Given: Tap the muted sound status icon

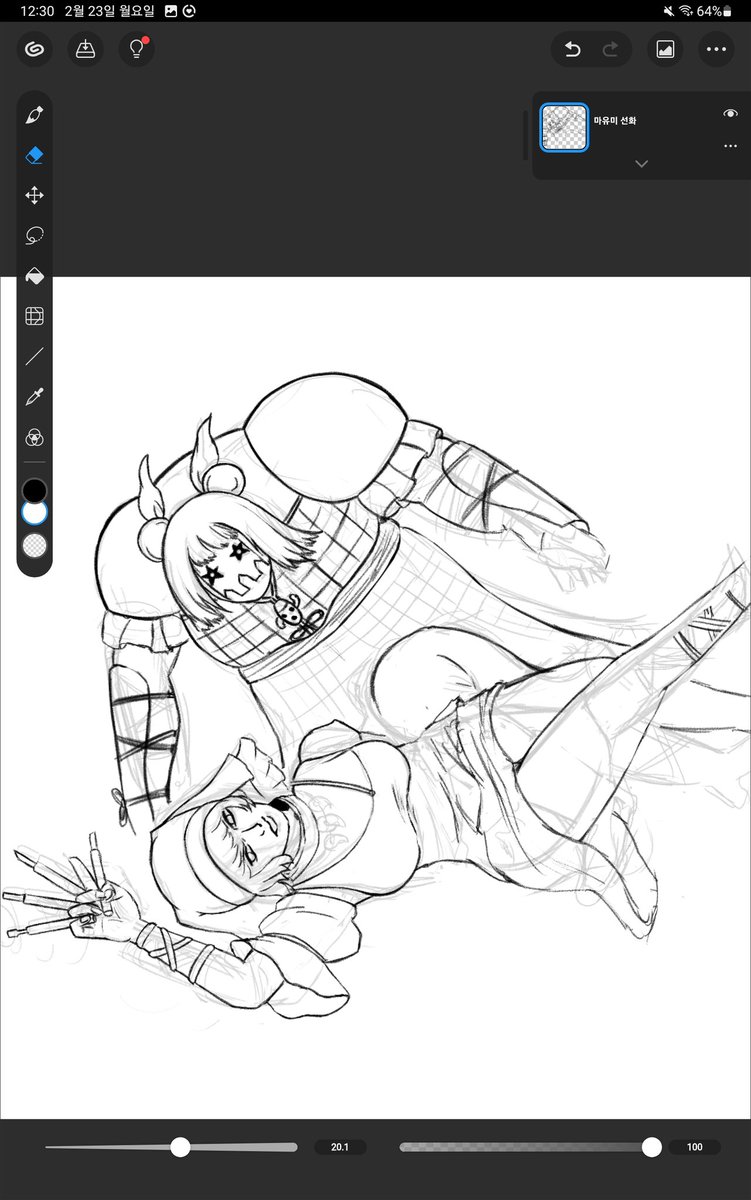Looking at the screenshot, I should 668,10.
